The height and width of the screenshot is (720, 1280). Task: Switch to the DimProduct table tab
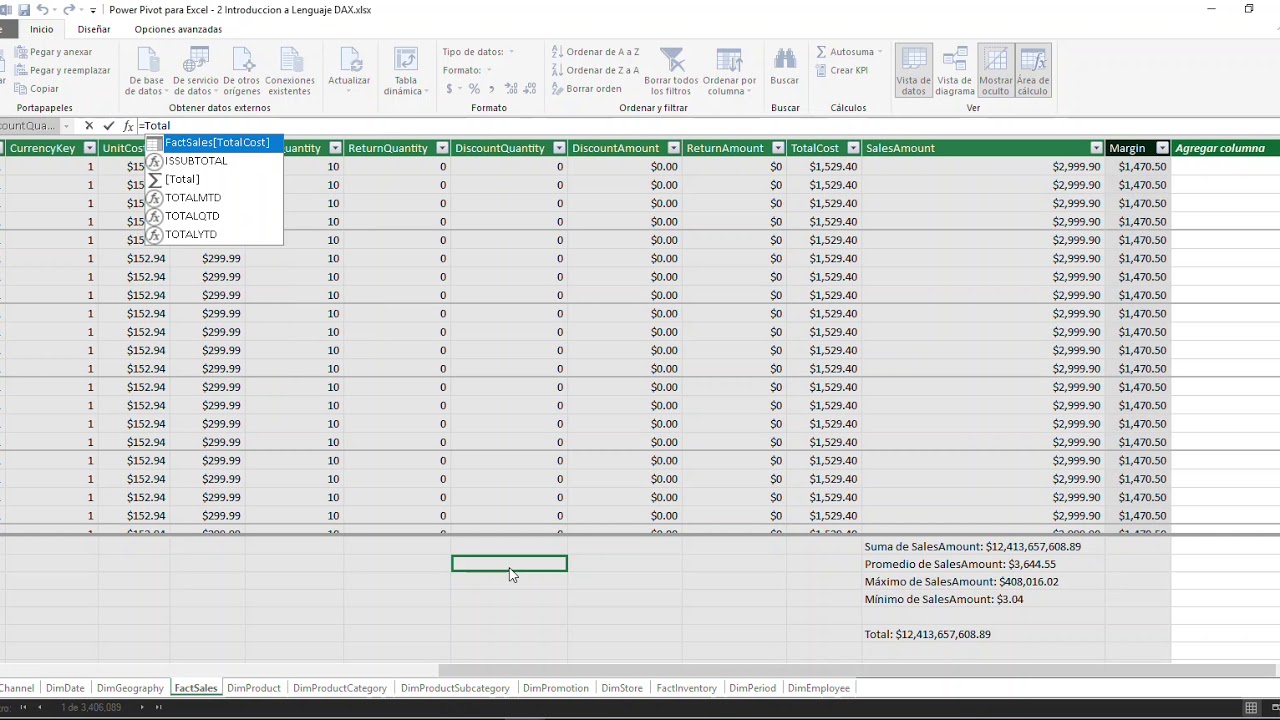coord(254,688)
